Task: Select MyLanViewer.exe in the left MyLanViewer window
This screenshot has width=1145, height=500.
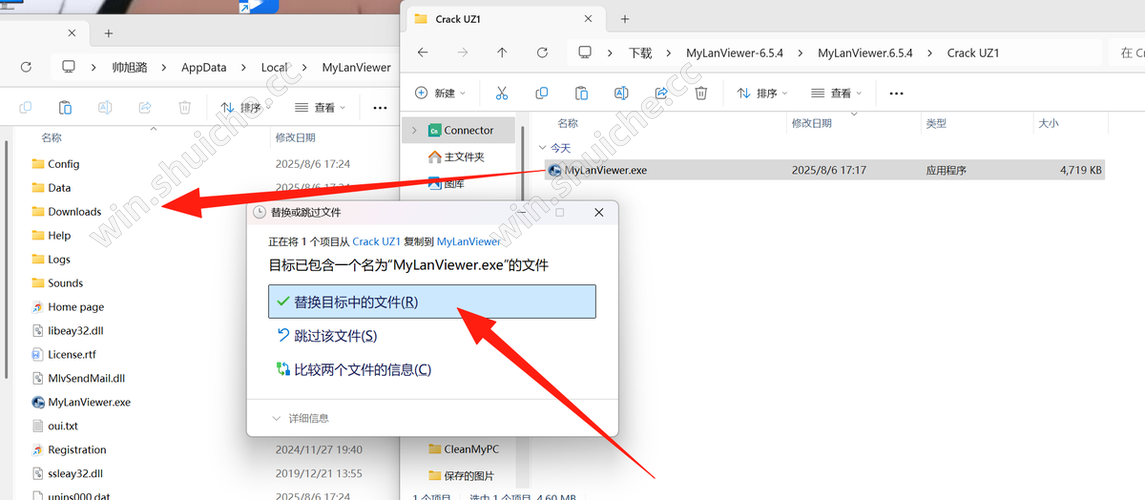Action: [81, 401]
